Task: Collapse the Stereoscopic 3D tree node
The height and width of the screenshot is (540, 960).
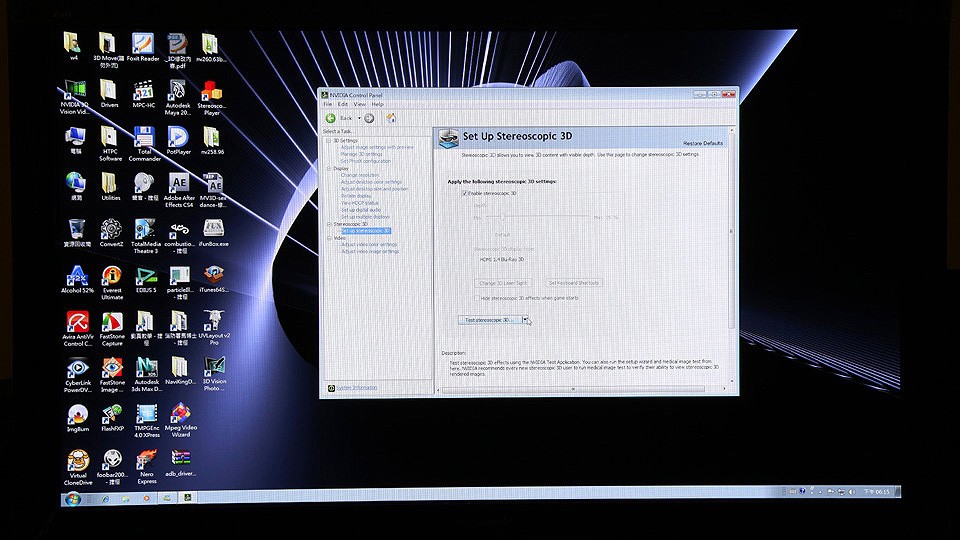Action: coord(329,224)
